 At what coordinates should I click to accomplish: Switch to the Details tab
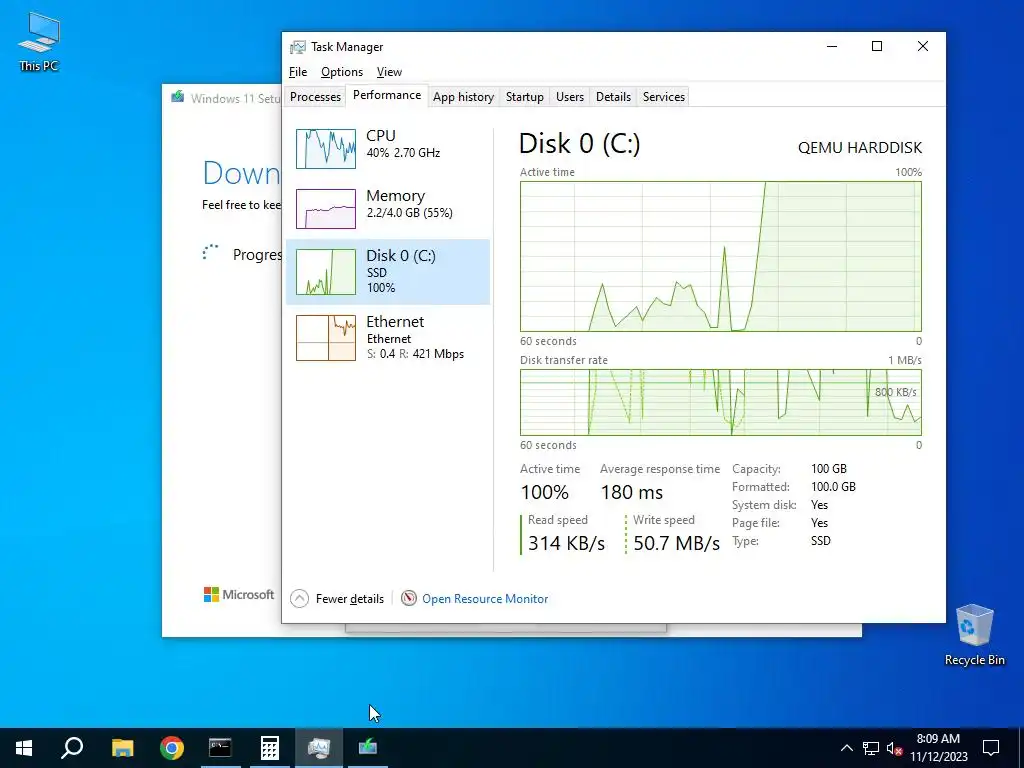click(613, 97)
